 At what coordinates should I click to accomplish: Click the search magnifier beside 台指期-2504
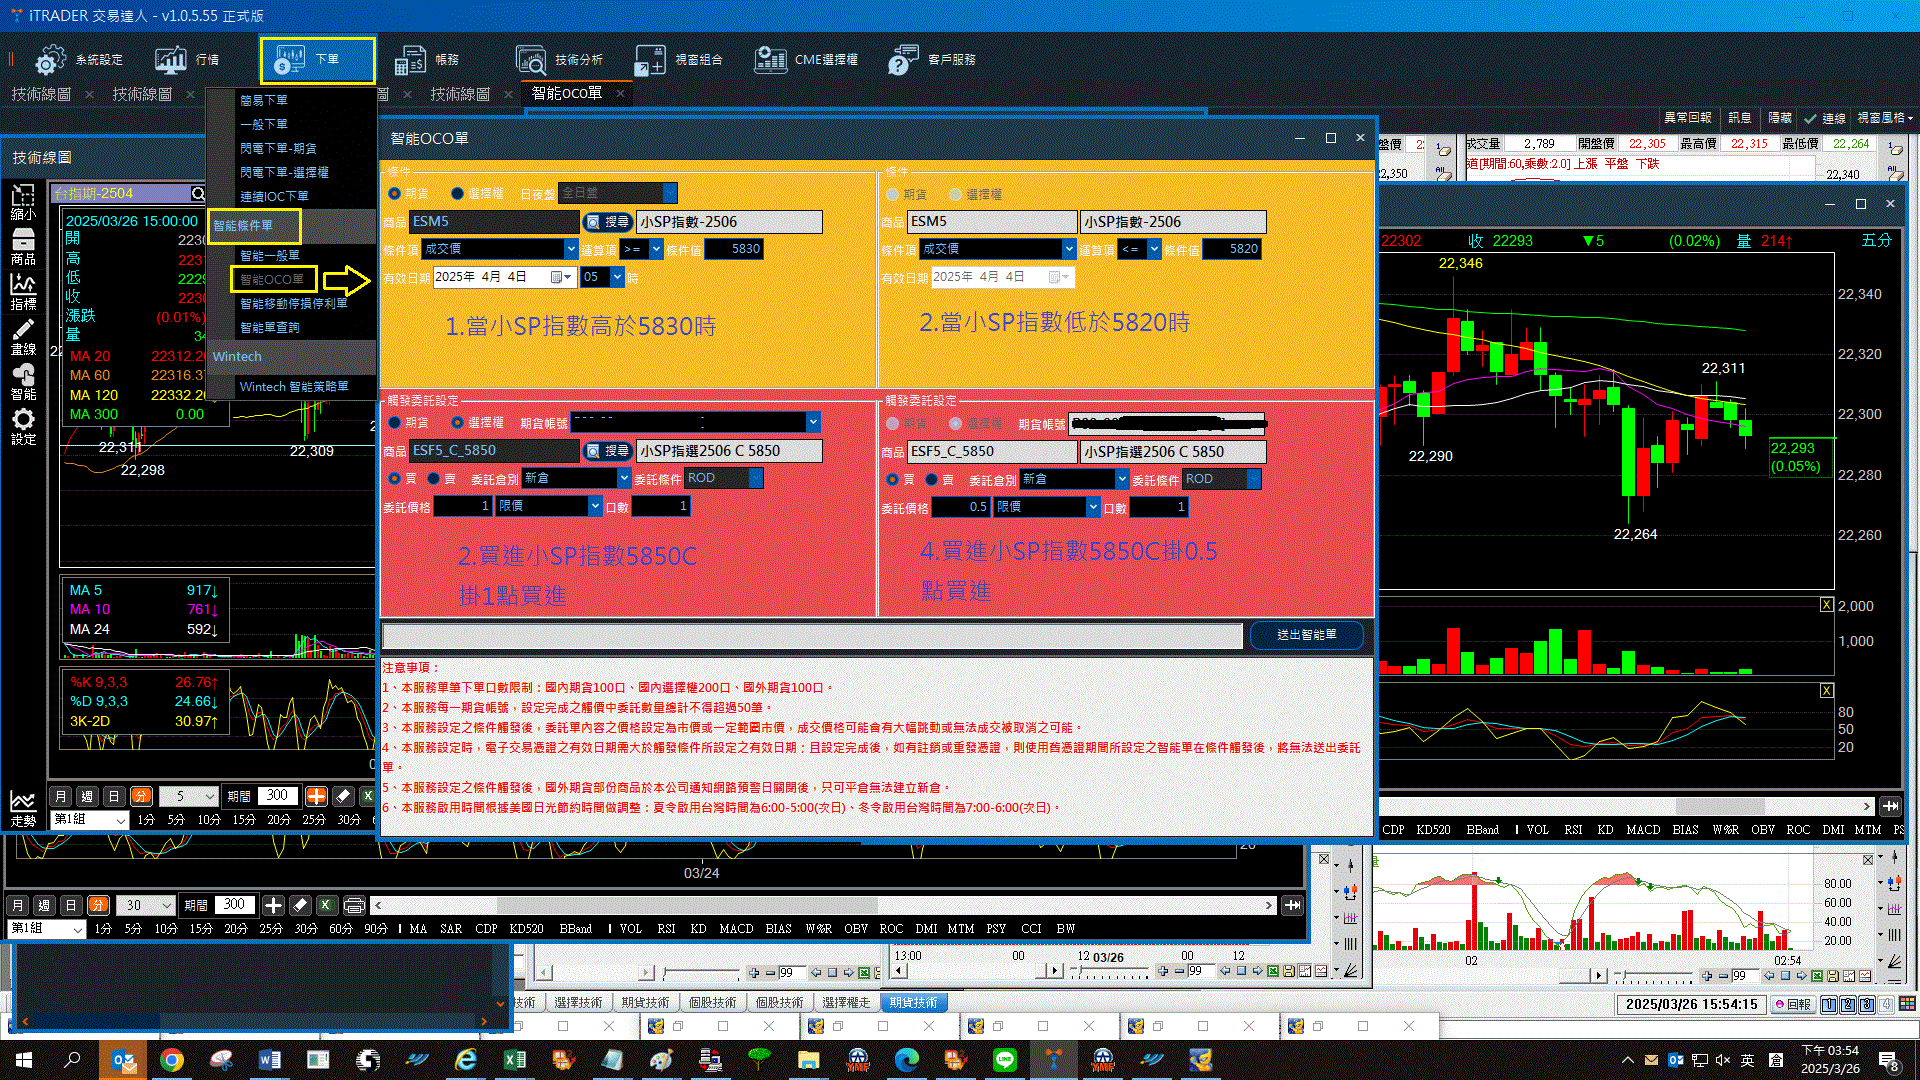pos(198,193)
